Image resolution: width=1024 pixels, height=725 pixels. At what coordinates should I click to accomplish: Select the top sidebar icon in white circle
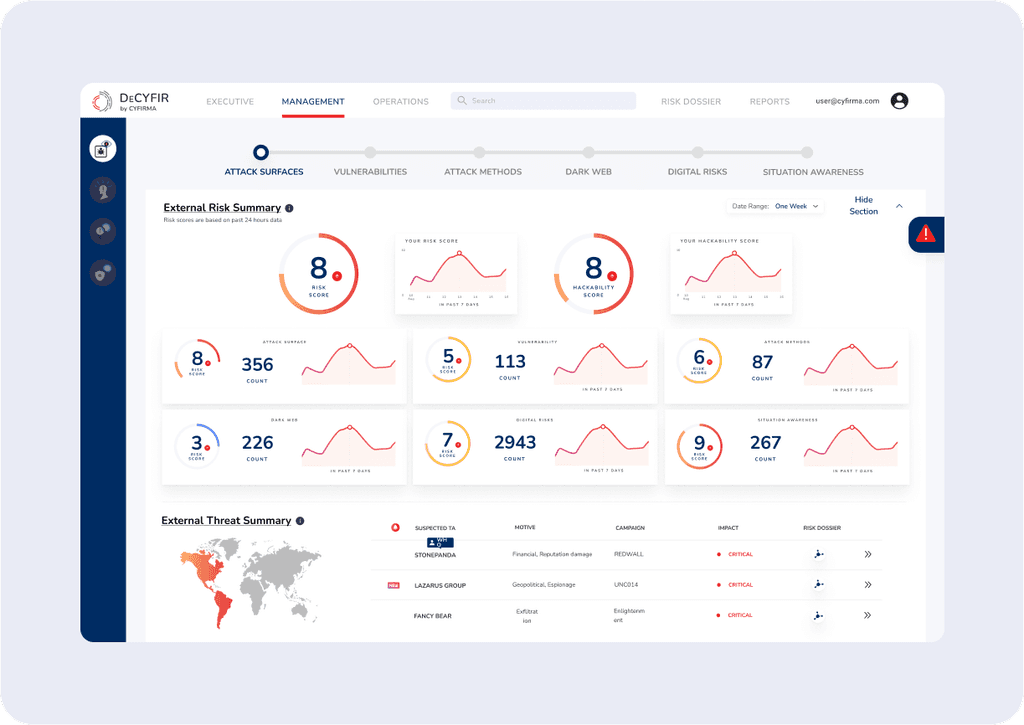click(103, 149)
